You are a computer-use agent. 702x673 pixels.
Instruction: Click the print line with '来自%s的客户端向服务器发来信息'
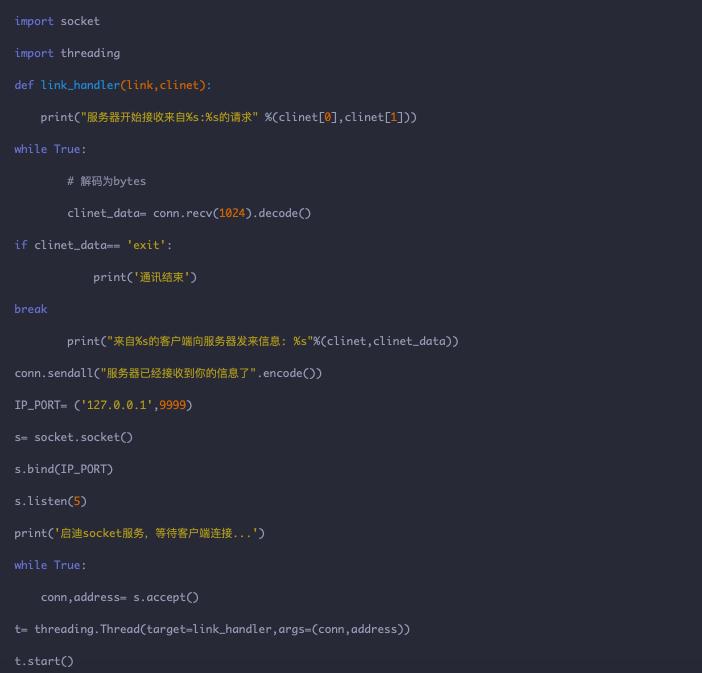pyautogui.click(x=263, y=341)
